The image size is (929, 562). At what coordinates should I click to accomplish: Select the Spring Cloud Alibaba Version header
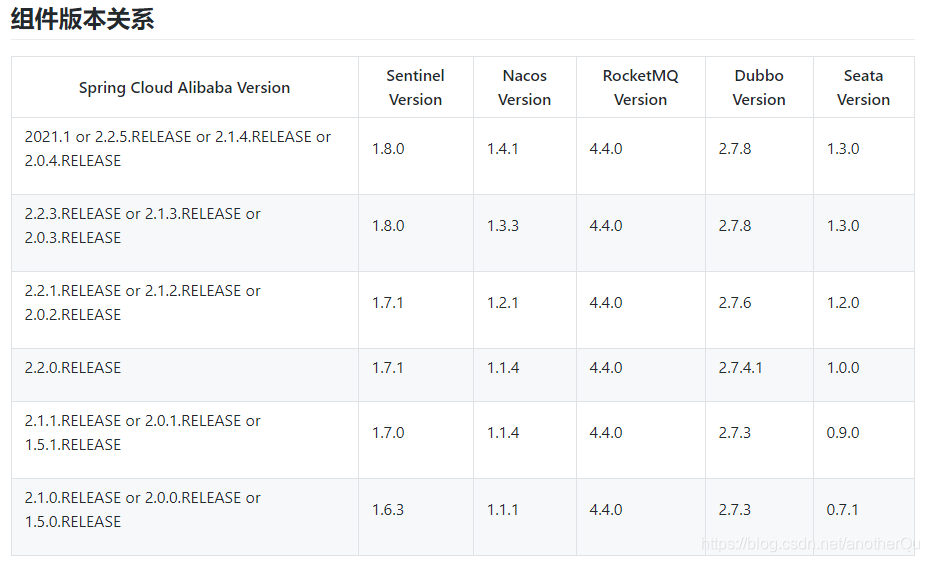pyautogui.click(x=184, y=88)
